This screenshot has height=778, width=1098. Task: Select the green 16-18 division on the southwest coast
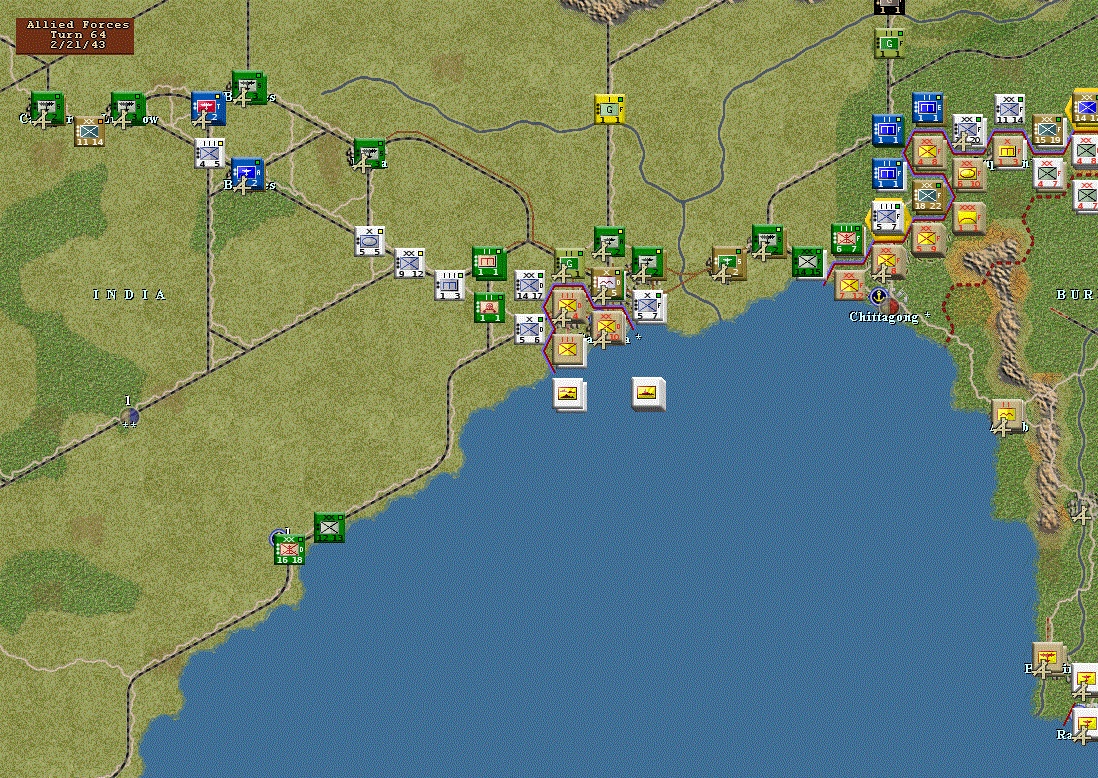pos(289,550)
